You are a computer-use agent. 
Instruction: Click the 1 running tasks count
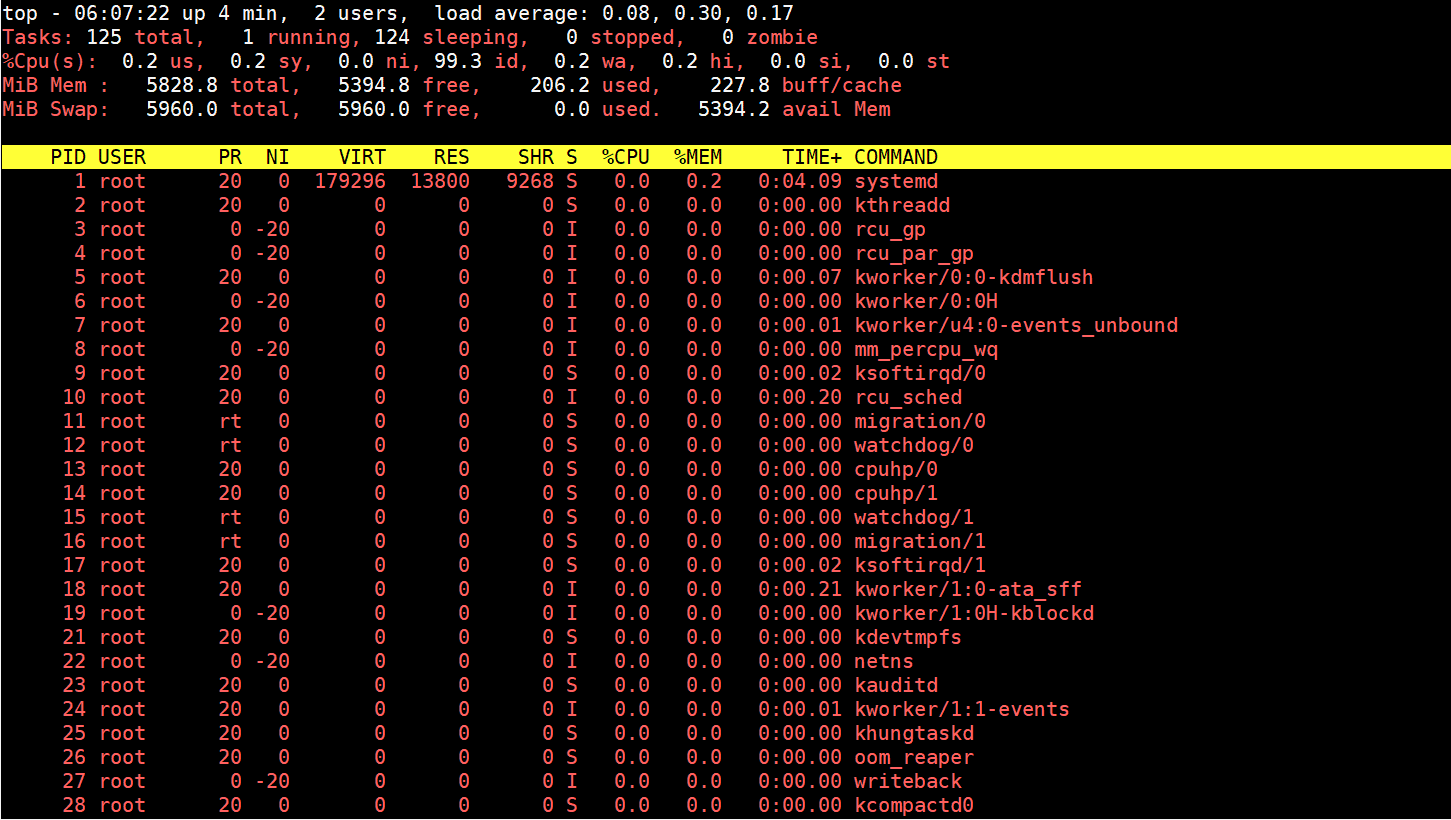click(248, 37)
